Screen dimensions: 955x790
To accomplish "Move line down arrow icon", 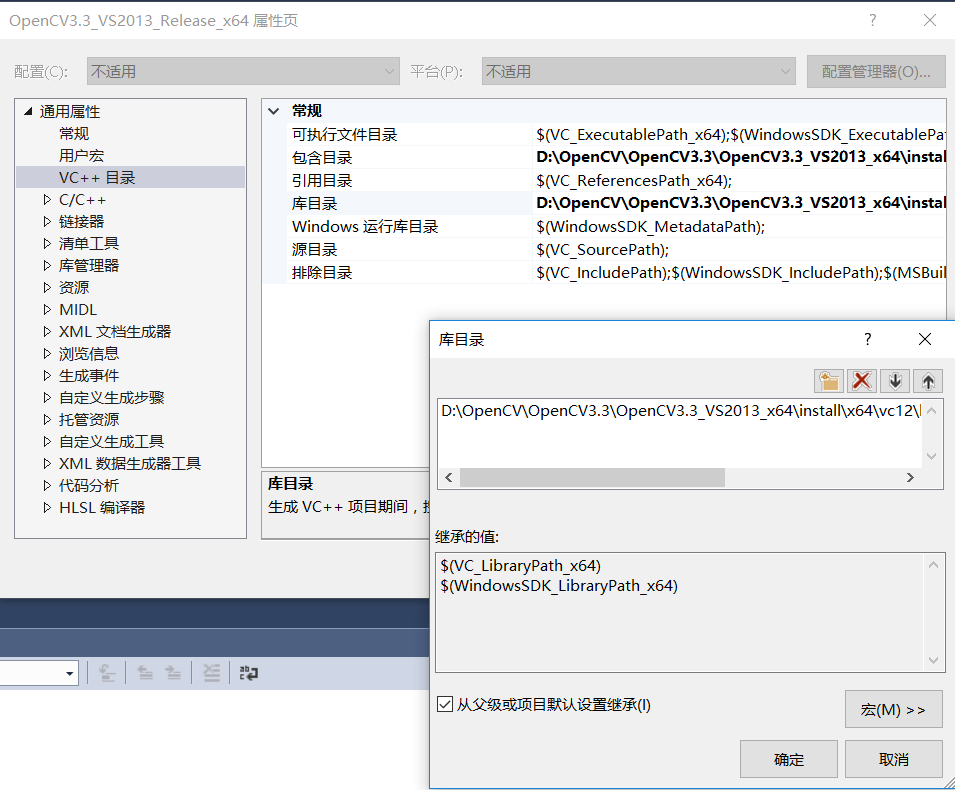I will coord(895,381).
